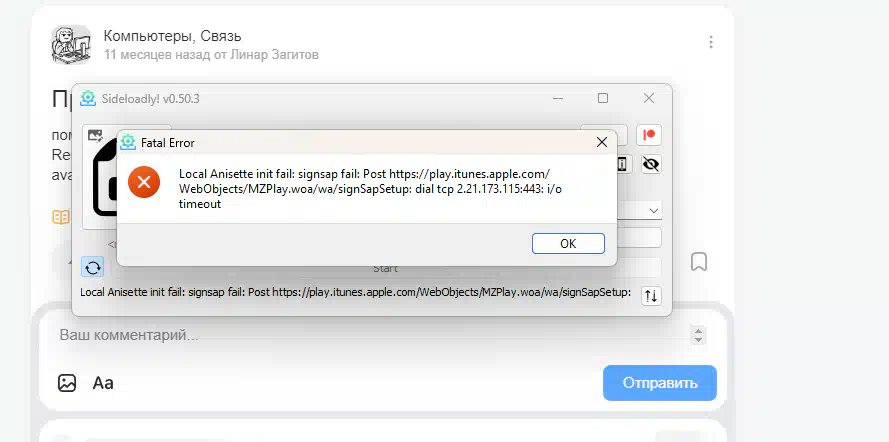Screen dimensions: 889x442
Task: Click the Ваш комментарий input field
Action: coord(371,335)
